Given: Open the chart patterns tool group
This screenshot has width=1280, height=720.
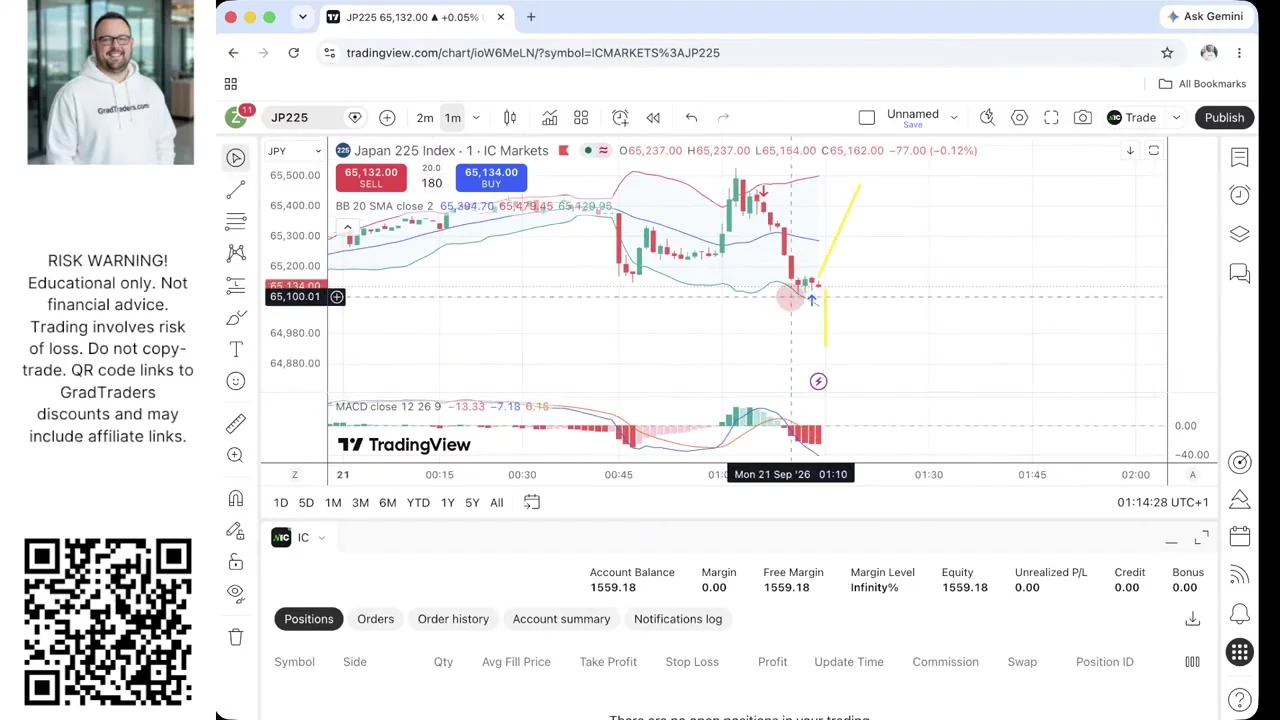Looking at the screenshot, I should [236, 253].
